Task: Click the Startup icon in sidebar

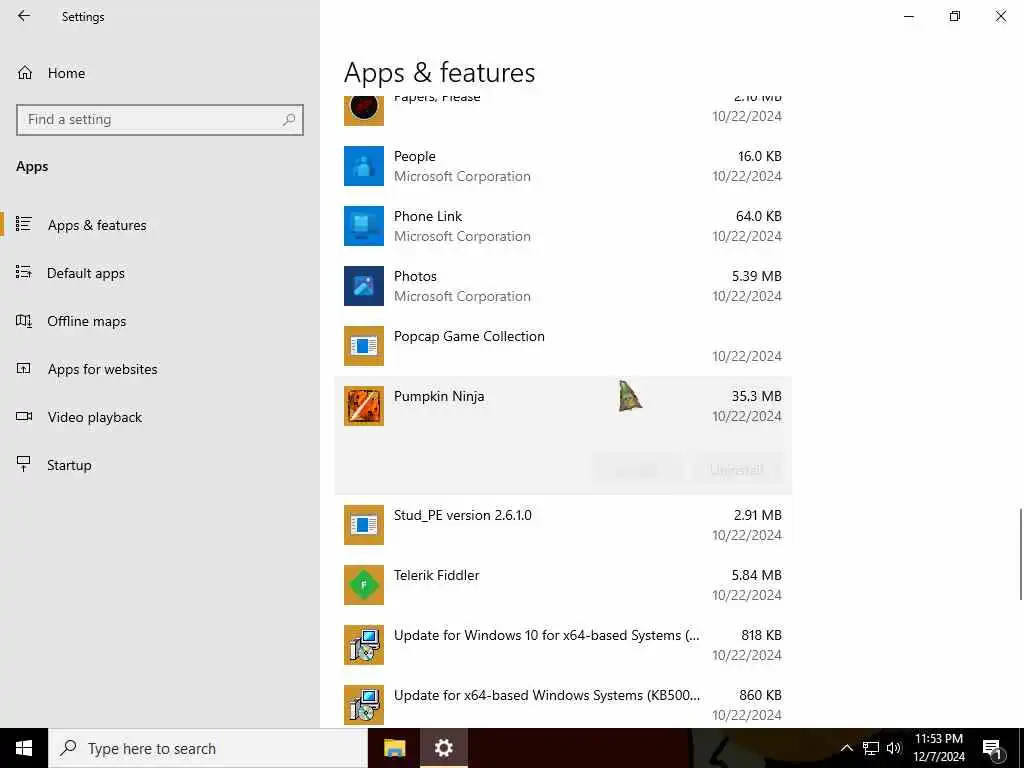Action: [24, 464]
